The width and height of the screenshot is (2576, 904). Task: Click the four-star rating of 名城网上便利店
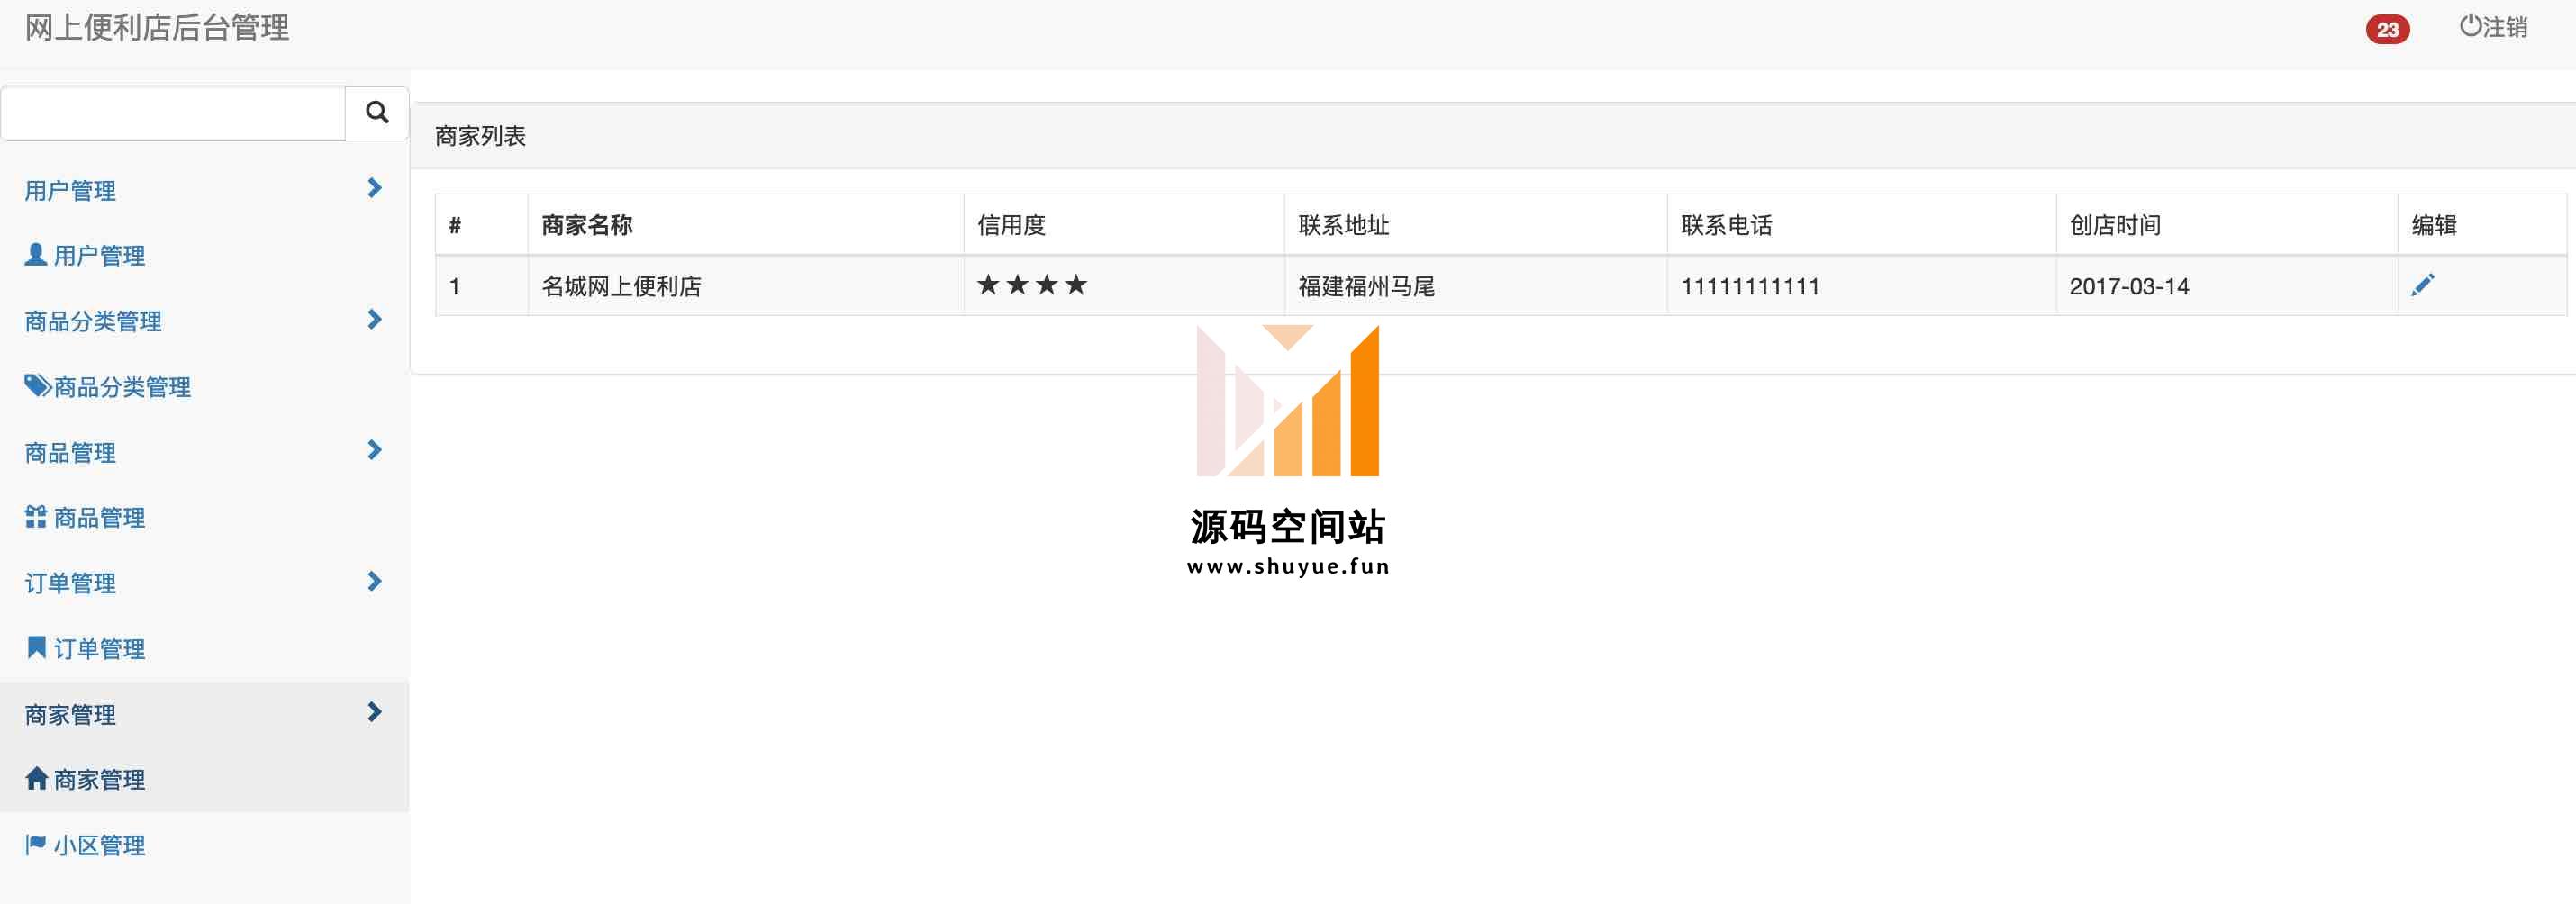pos(1032,285)
